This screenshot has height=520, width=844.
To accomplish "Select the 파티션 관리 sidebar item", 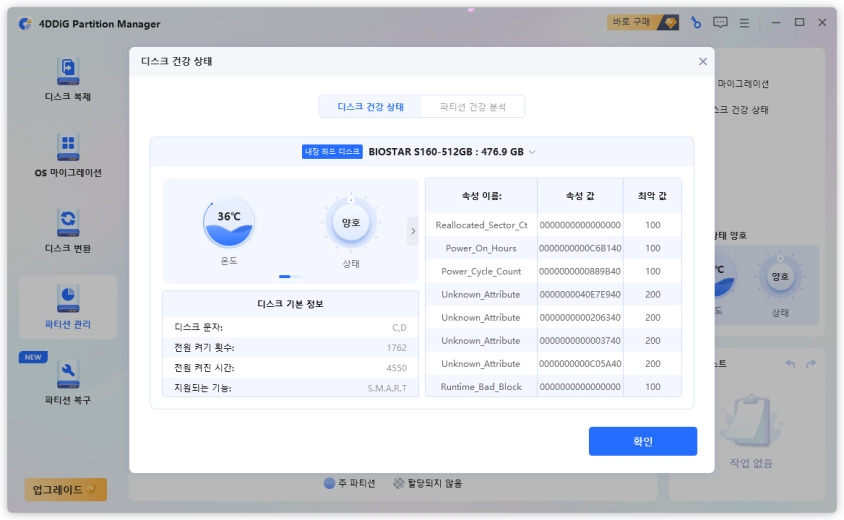I will 68,307.
